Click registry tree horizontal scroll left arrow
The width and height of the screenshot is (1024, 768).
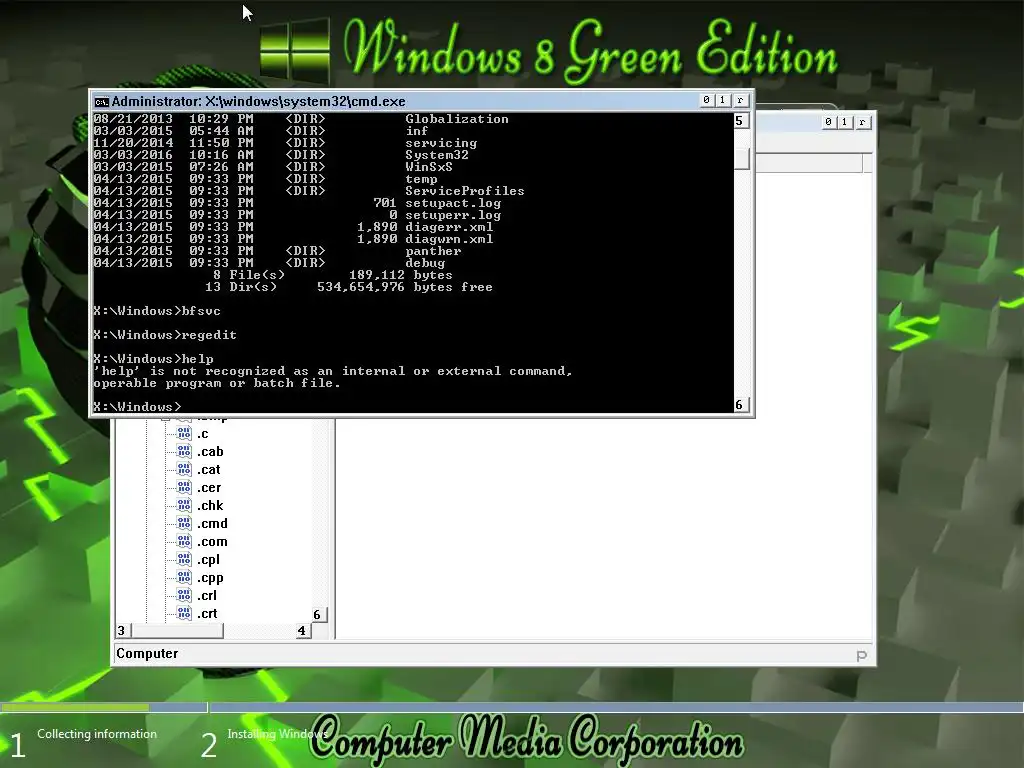122,630
